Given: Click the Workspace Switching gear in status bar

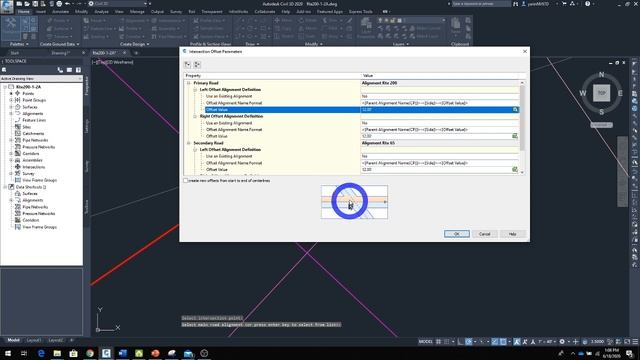Looking at the screenshot, I should click(x=562, y=342).
